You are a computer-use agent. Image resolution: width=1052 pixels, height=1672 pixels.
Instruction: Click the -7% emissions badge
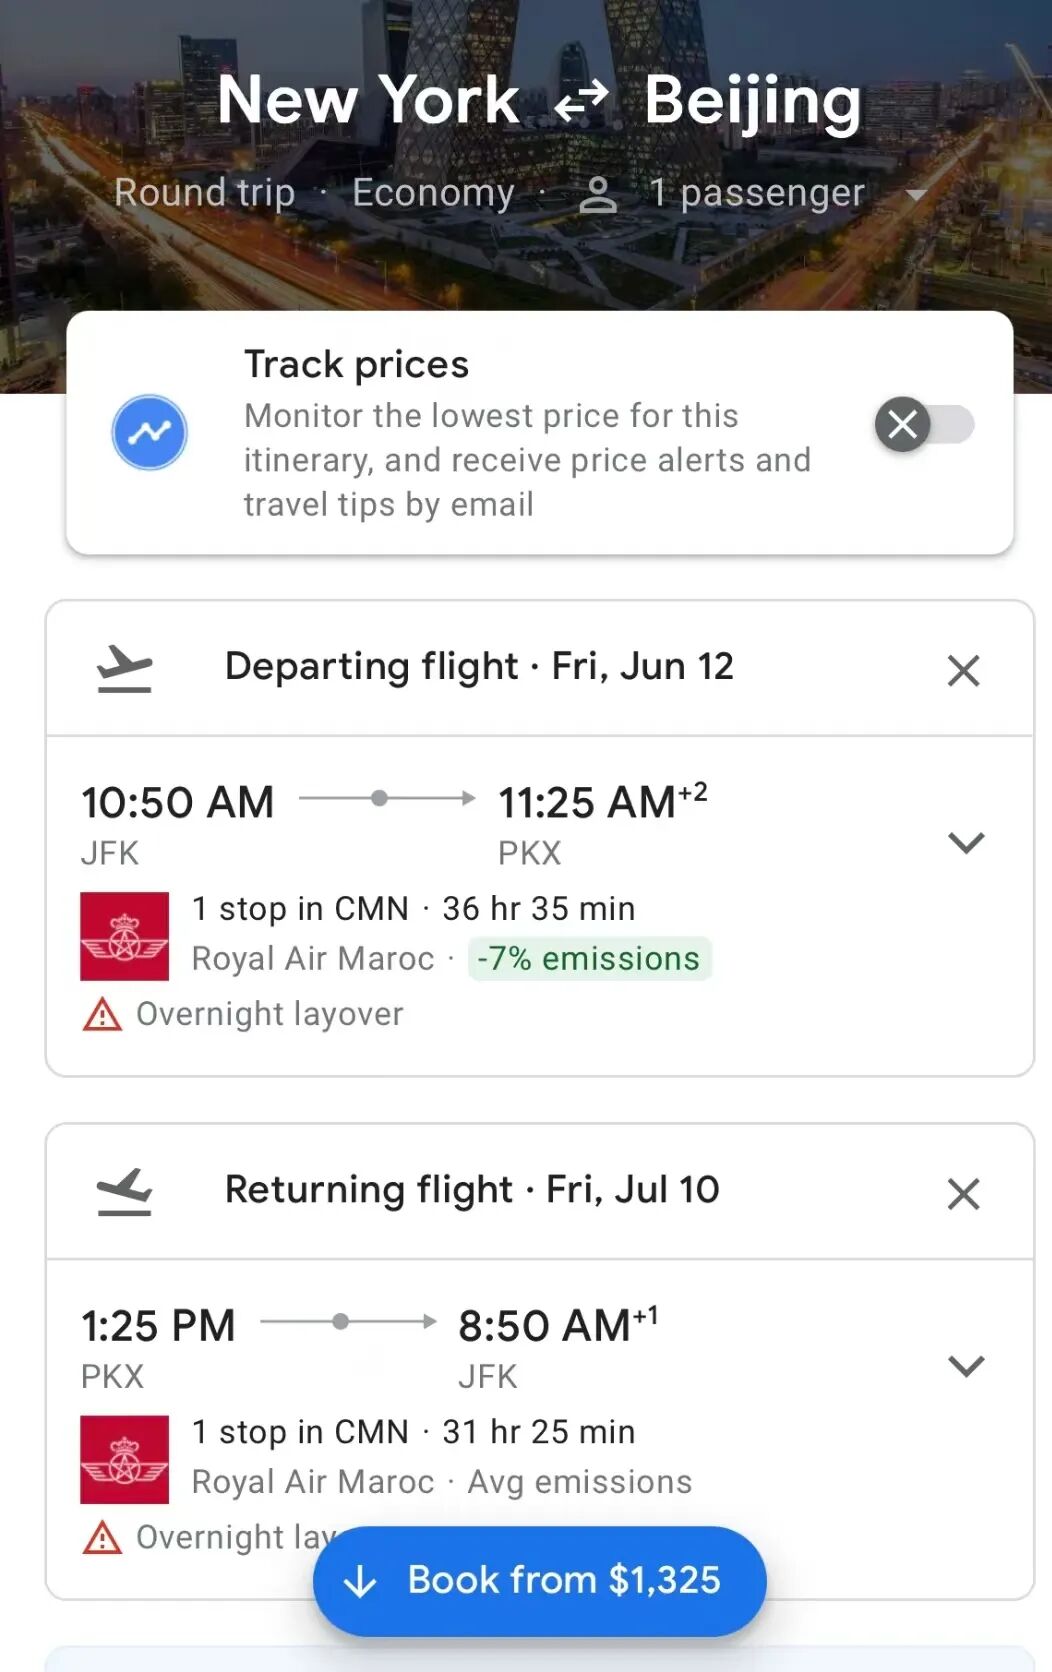pyautogui.click(x=589, y=959)
